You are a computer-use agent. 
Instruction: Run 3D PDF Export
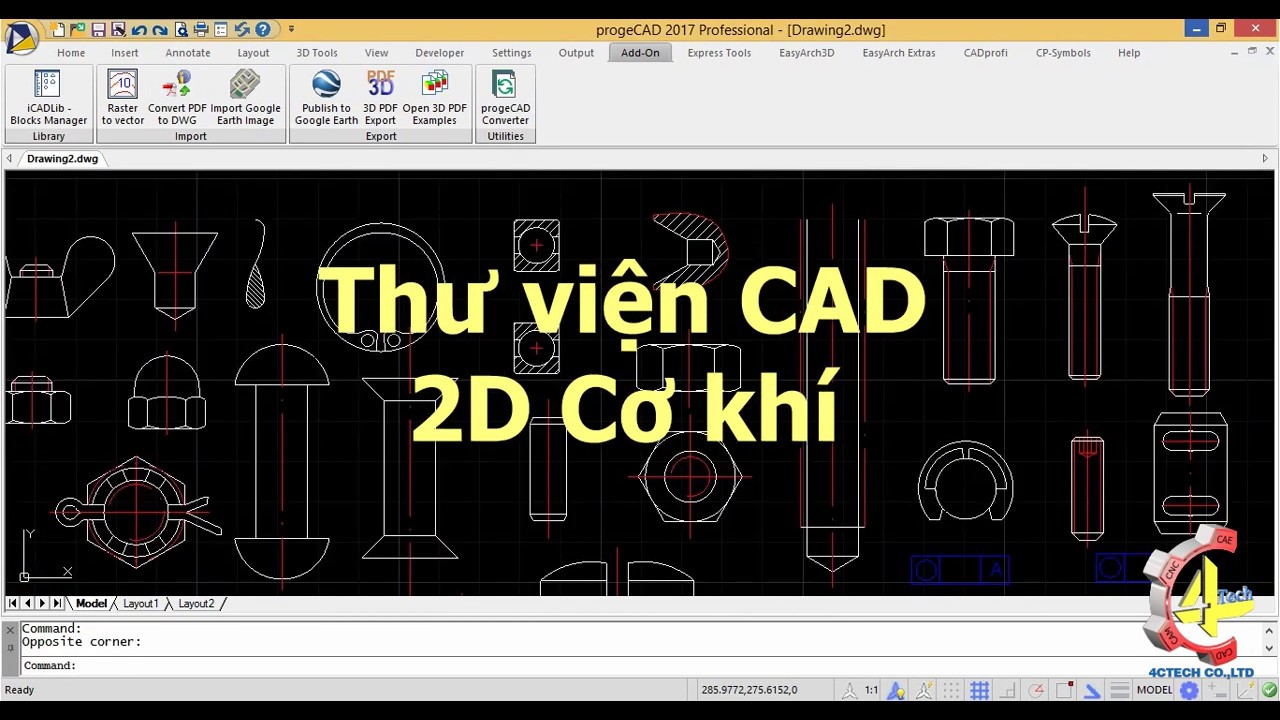point(380,97)
